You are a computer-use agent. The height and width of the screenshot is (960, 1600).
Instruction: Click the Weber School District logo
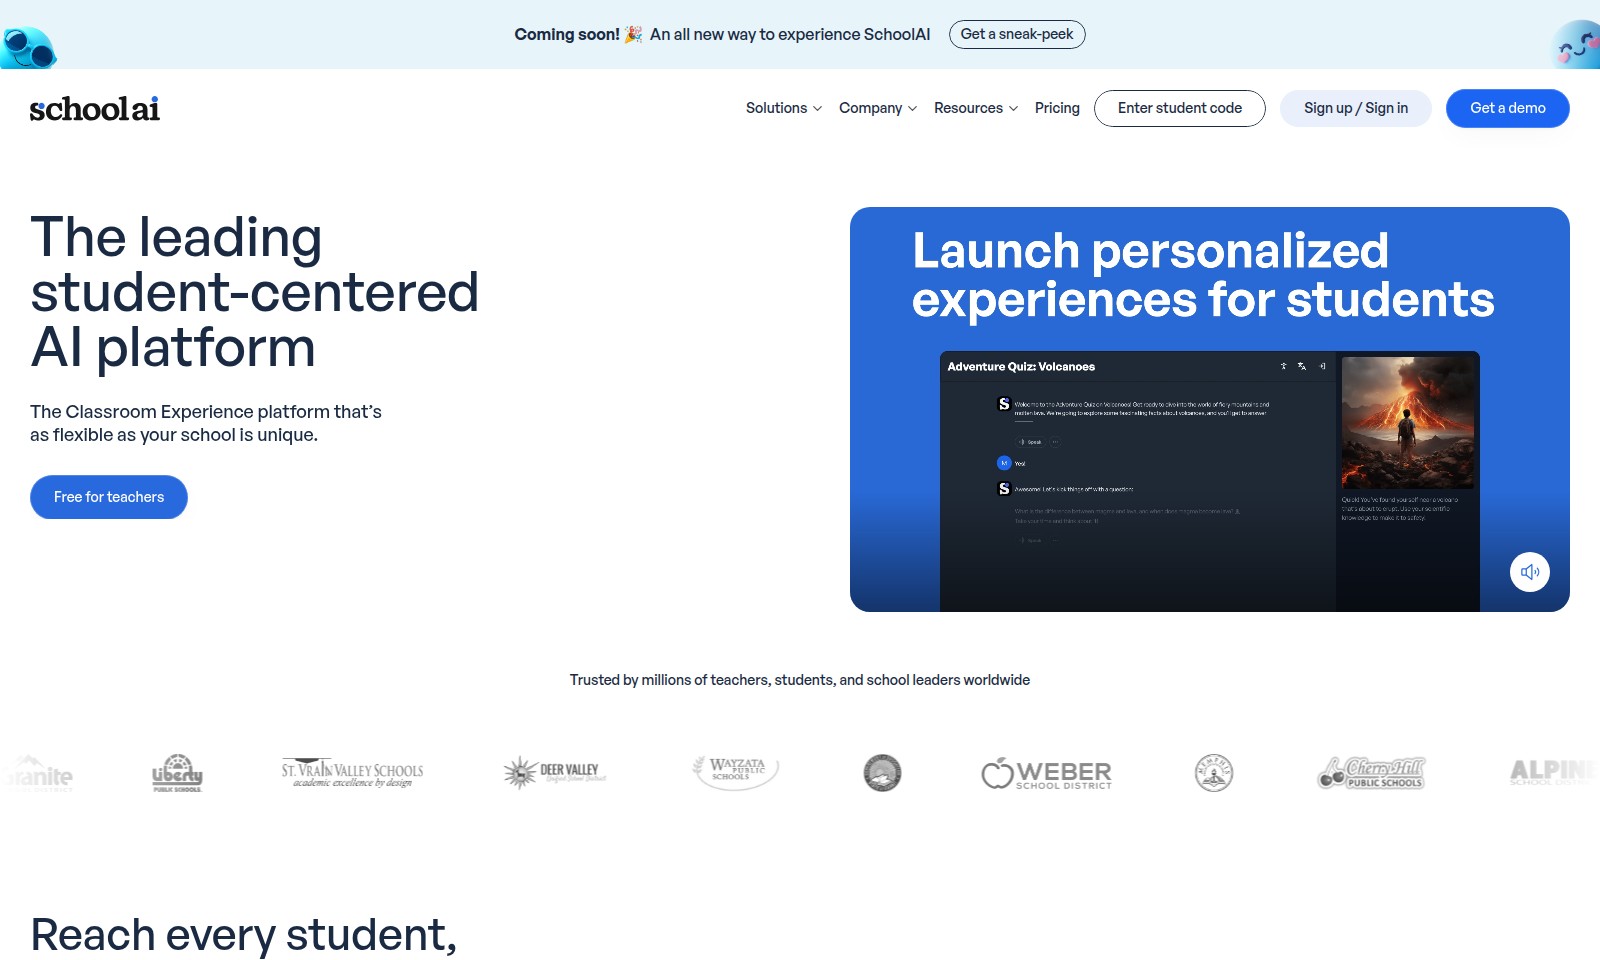coord(1046,773)
